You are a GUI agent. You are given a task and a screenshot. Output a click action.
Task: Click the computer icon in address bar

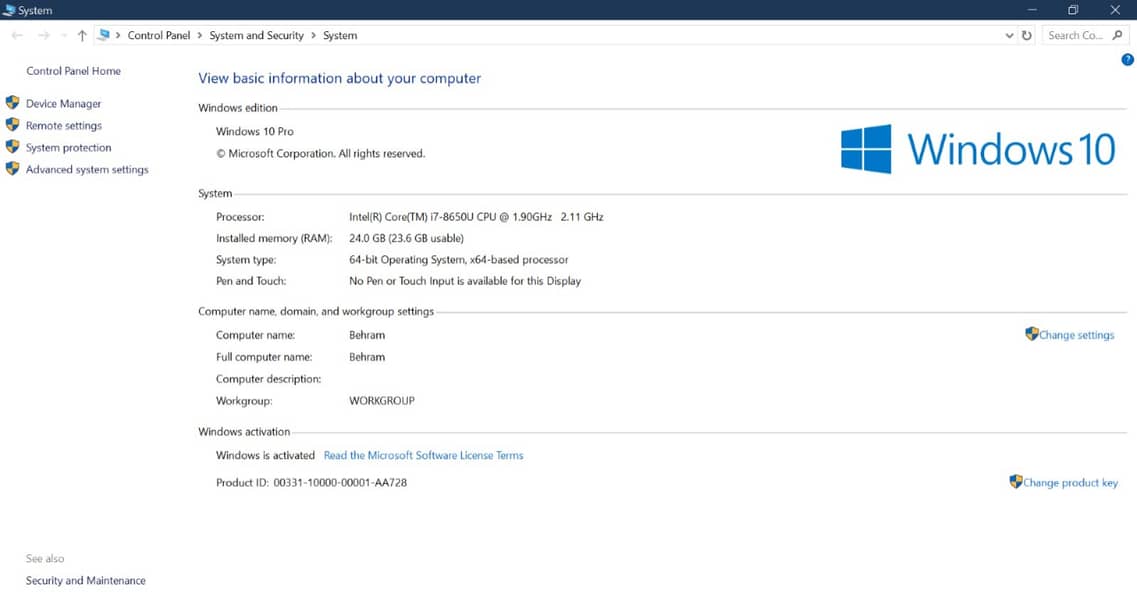point(103,35)
